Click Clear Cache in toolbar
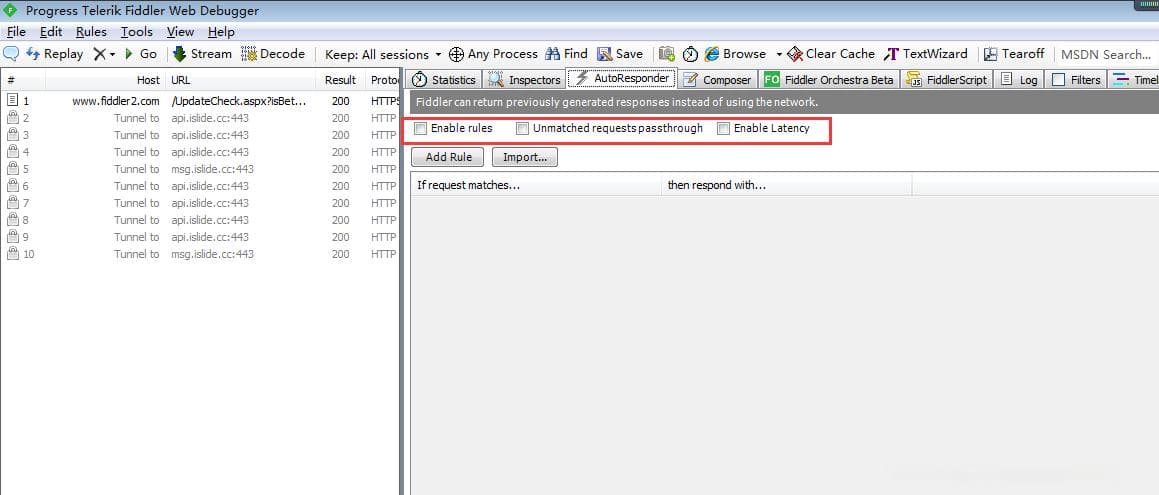1159x495 pixels. pos(831,53)
